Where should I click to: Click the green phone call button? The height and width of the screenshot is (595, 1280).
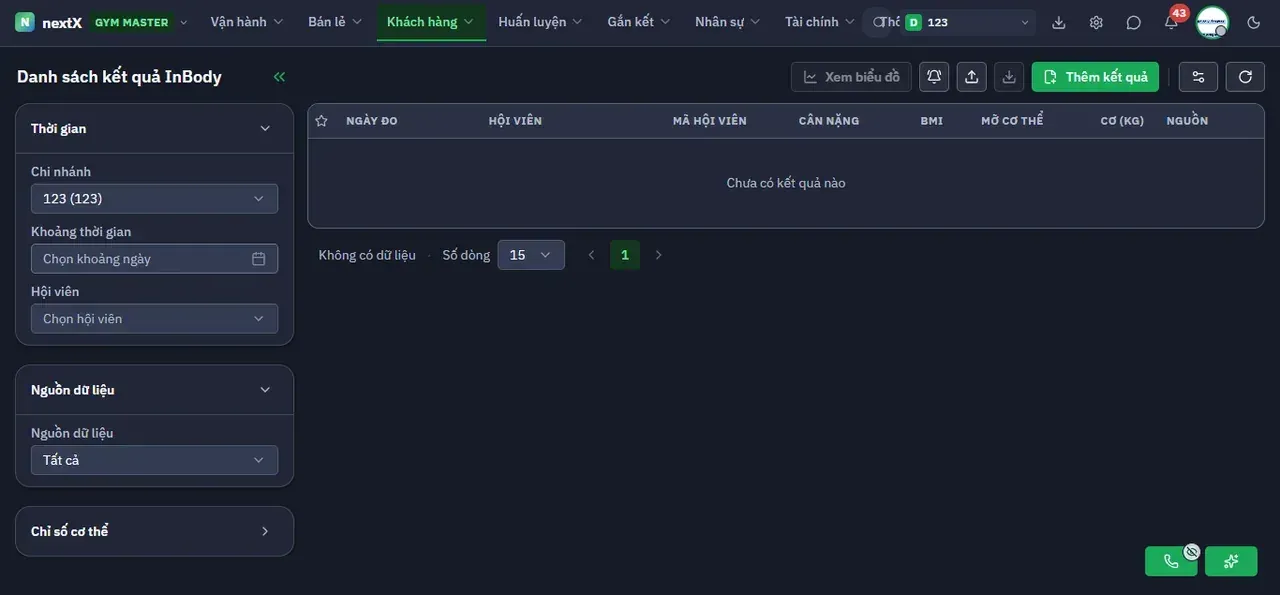coord(1171,561)
